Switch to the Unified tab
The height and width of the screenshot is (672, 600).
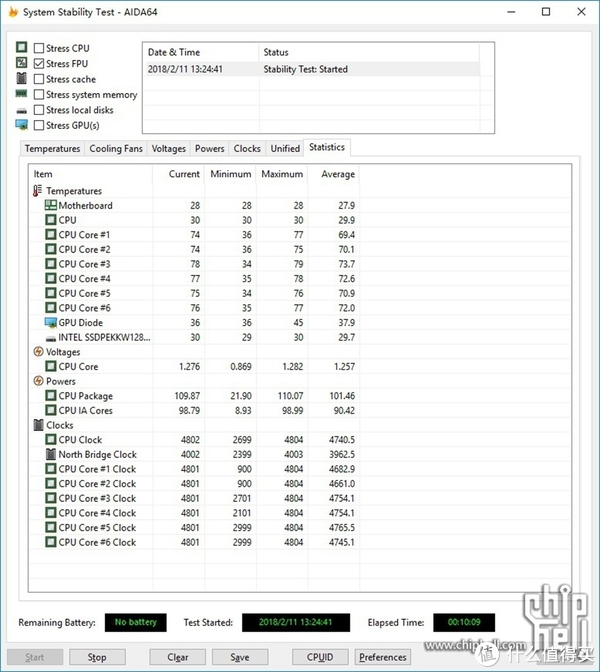pos(285,149)
